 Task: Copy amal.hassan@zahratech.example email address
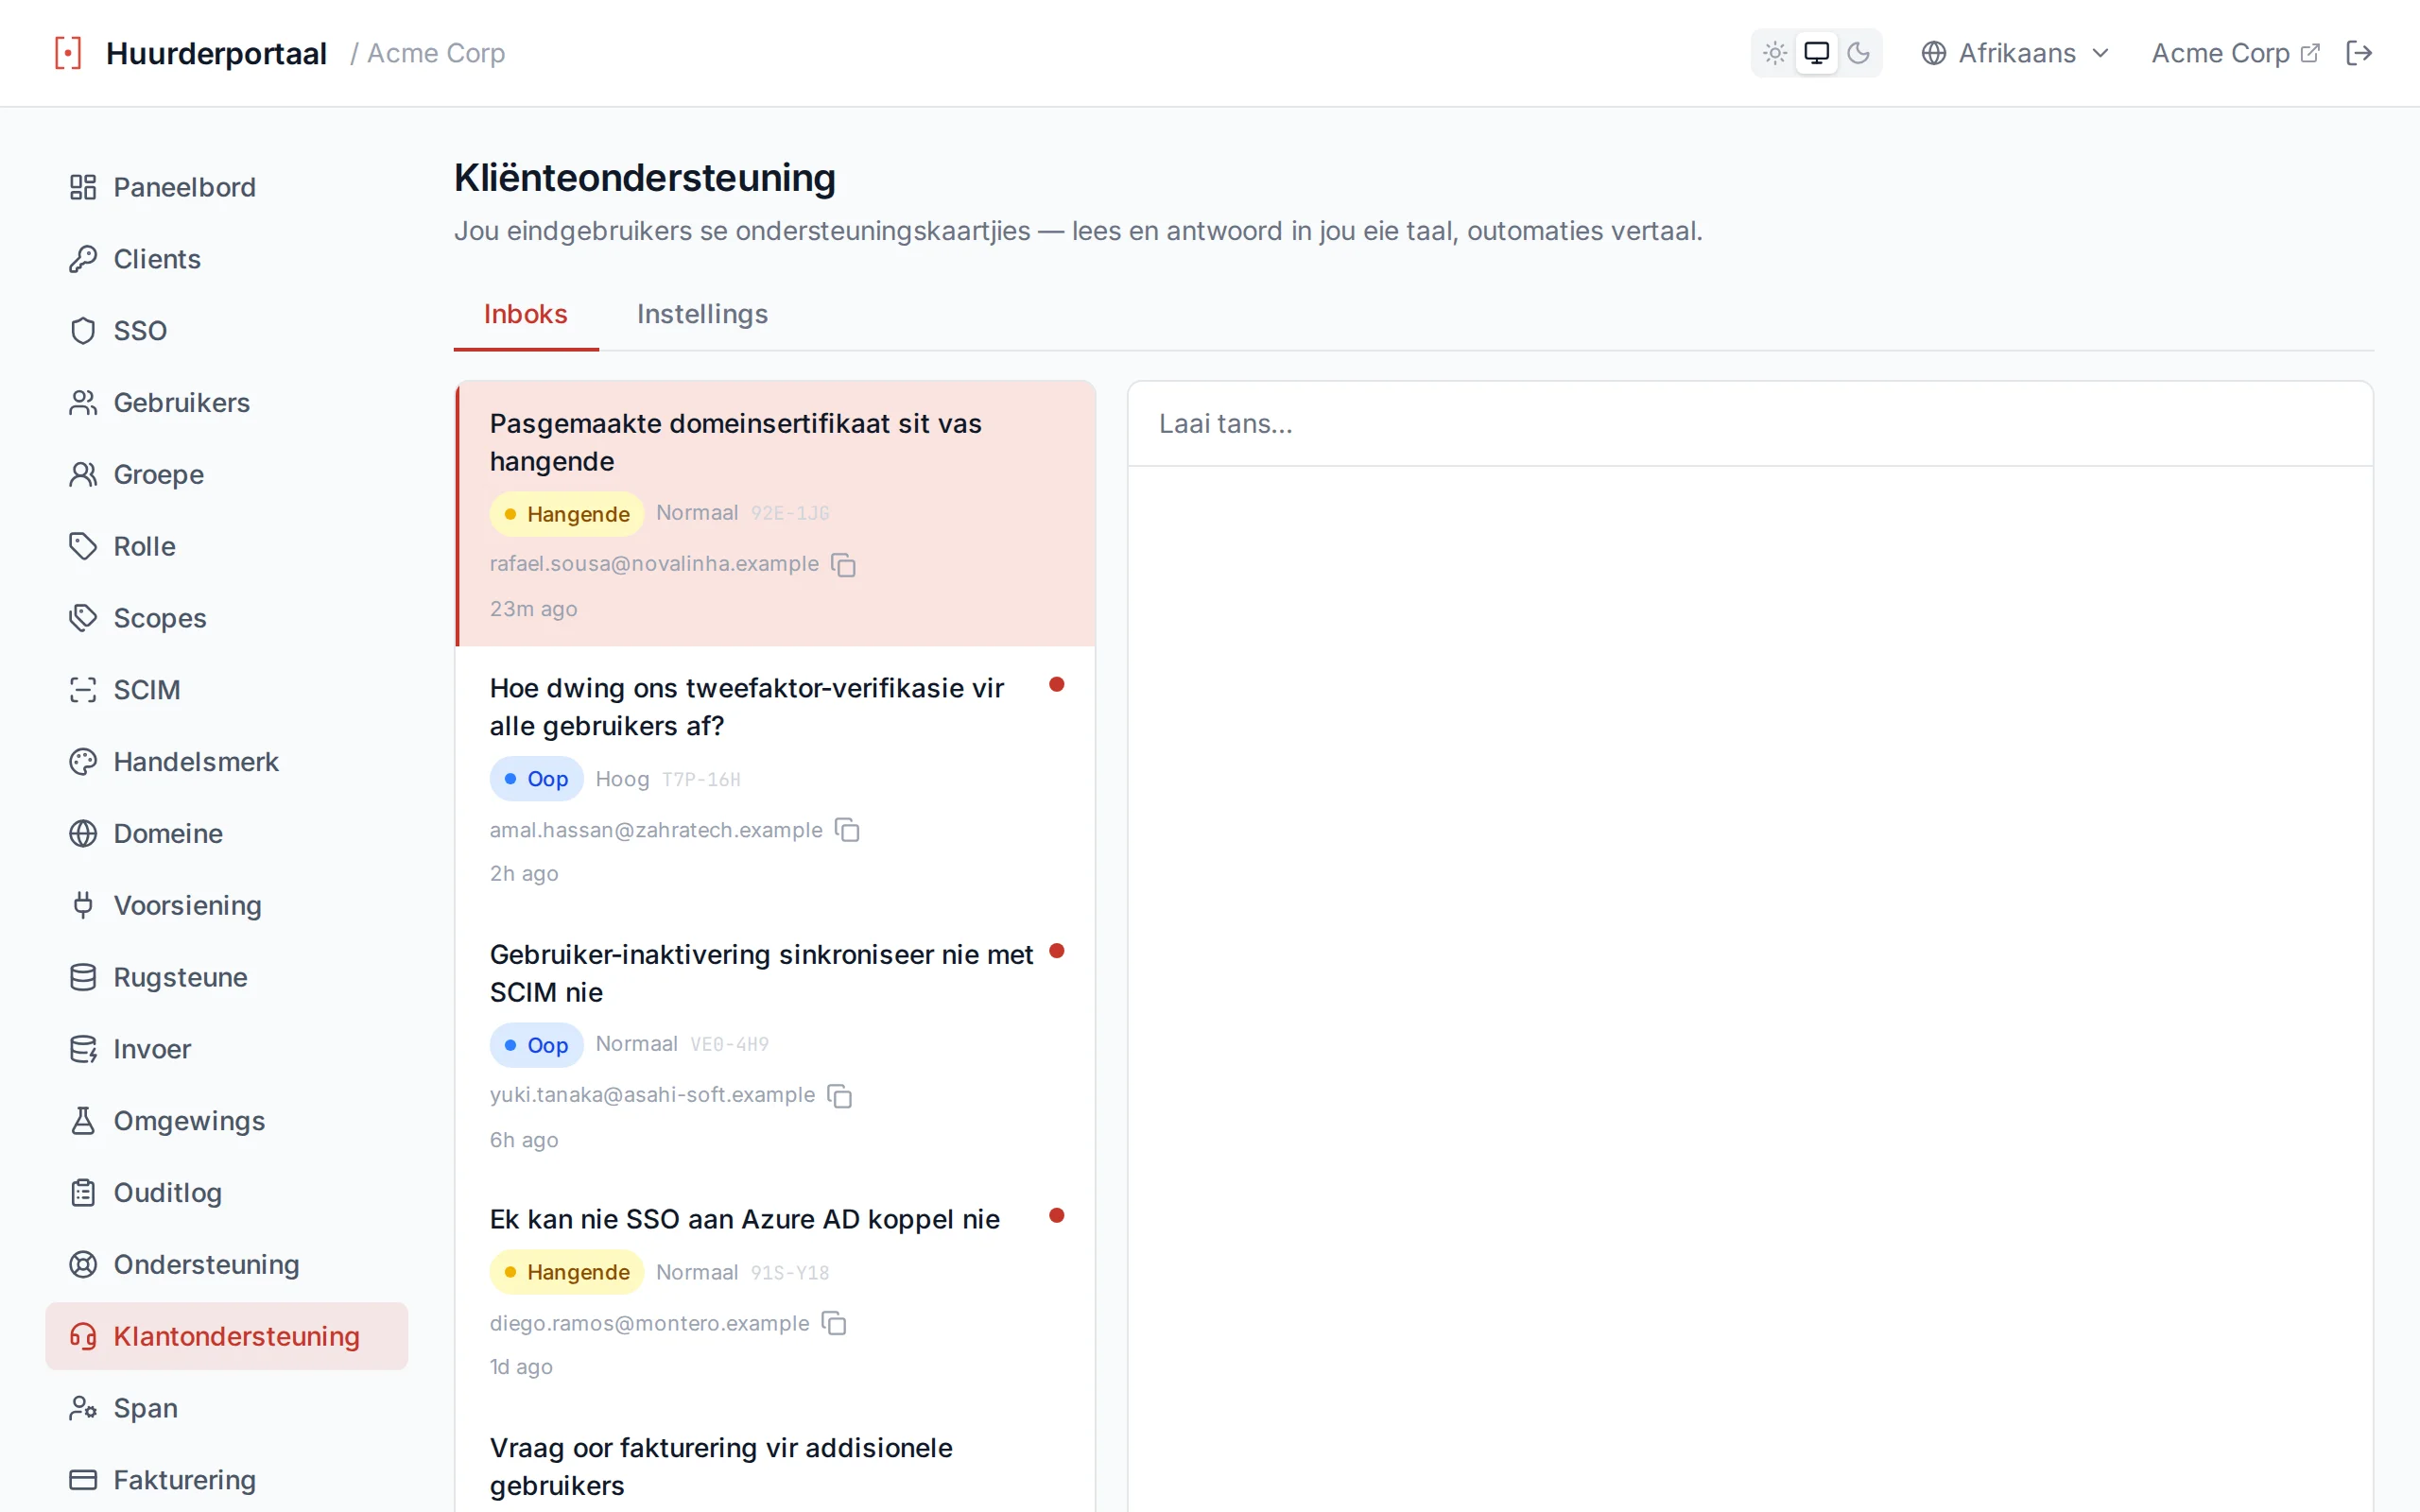[x=847, y=830]
